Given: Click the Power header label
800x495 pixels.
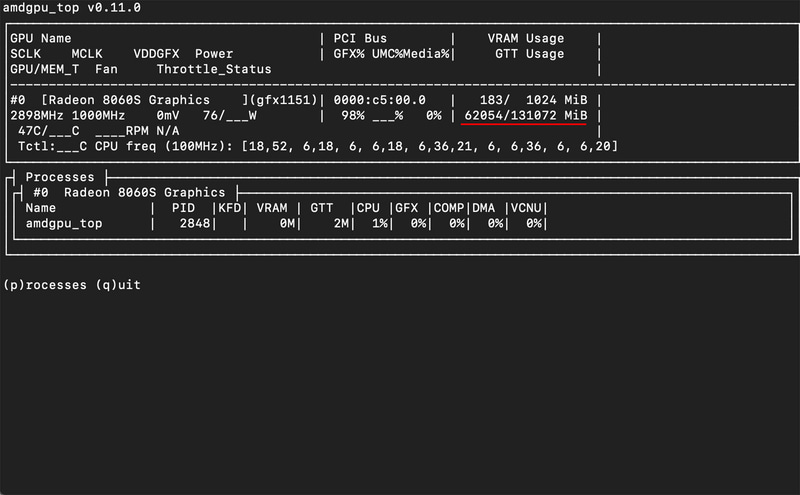Looking at the screenshot, I should [214, 54].
